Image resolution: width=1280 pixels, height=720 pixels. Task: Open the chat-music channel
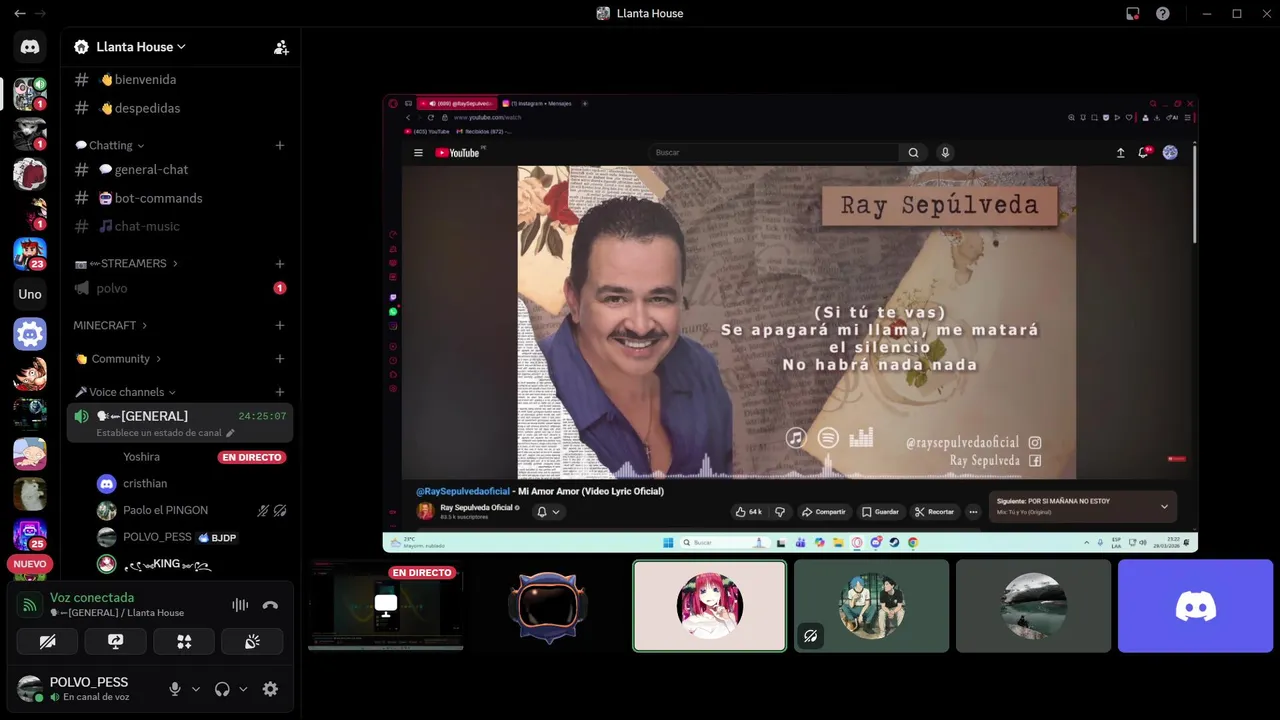pyautogui.click(x=180, y=226)
